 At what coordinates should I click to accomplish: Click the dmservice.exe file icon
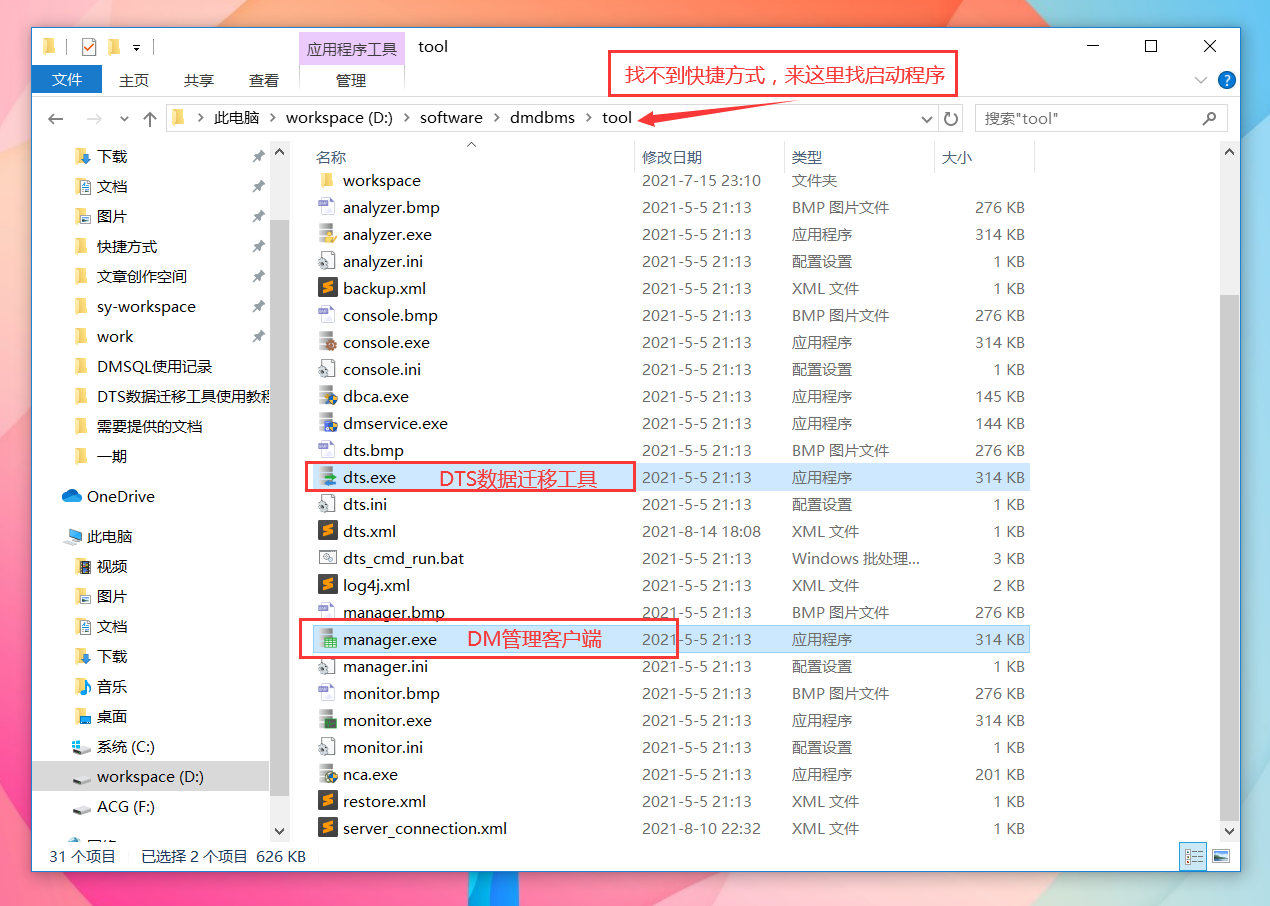(x=327, y=423)
